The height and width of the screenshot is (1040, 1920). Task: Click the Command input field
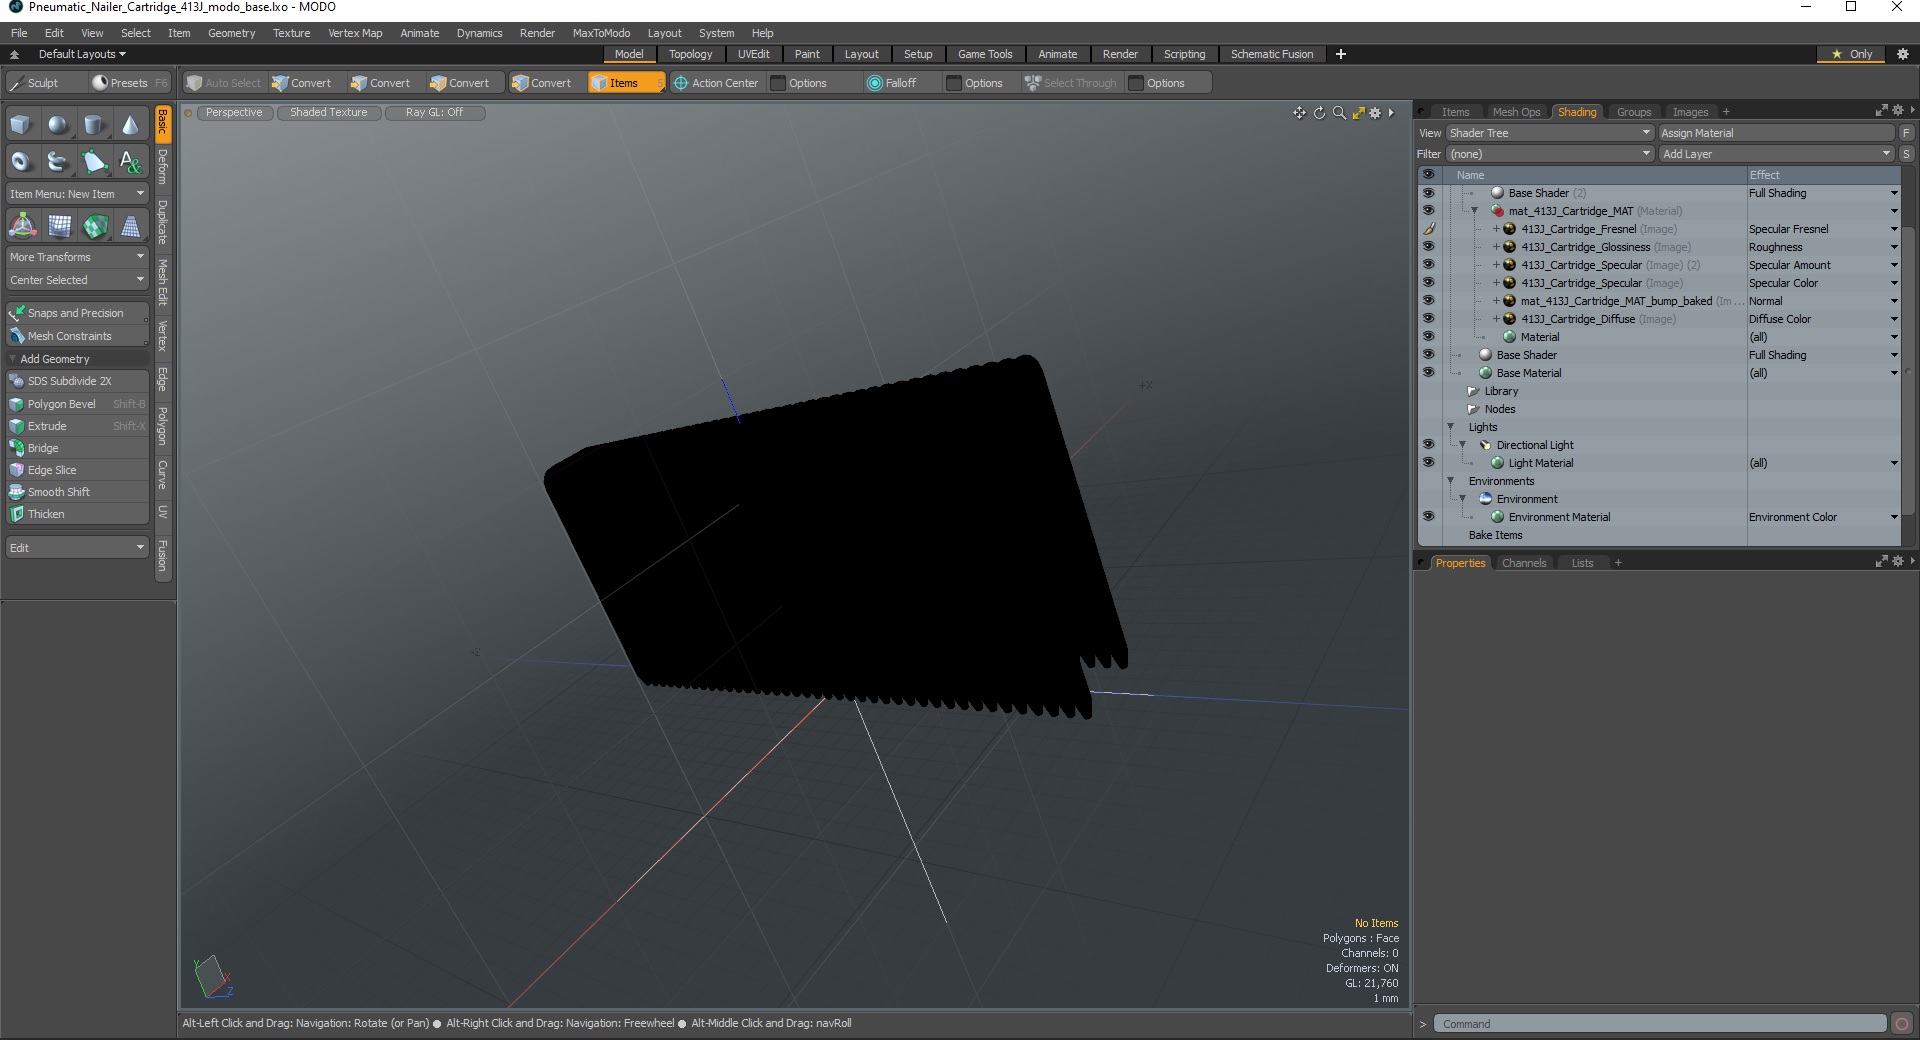(x=1660, y=1023)
